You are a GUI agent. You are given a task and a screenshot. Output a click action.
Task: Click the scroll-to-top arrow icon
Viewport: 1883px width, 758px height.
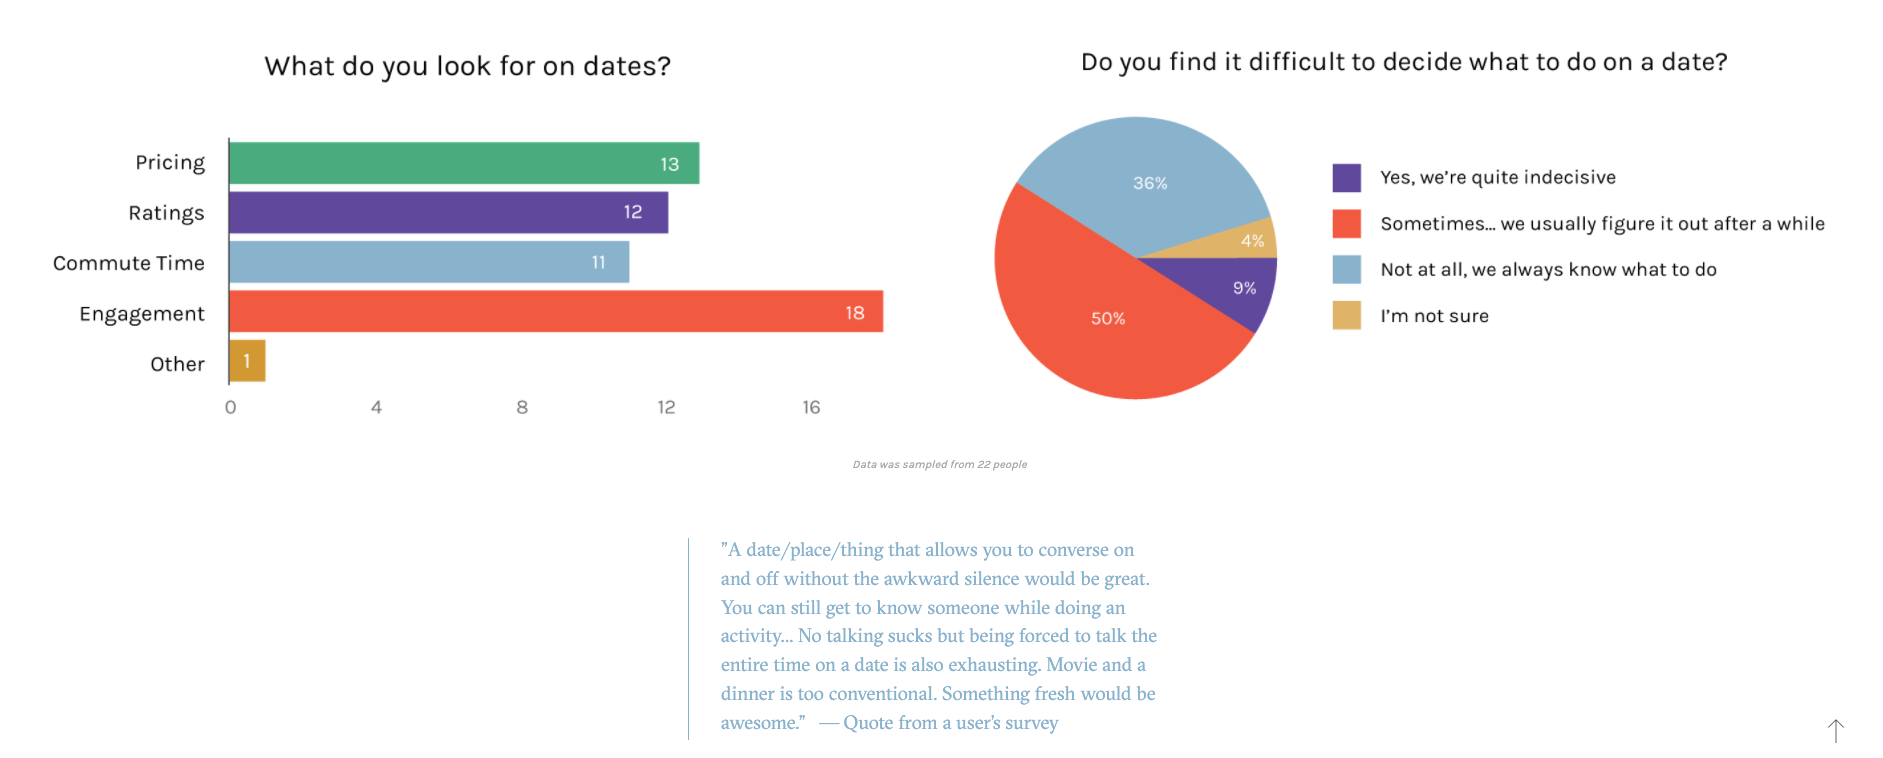click(1836, 730)
